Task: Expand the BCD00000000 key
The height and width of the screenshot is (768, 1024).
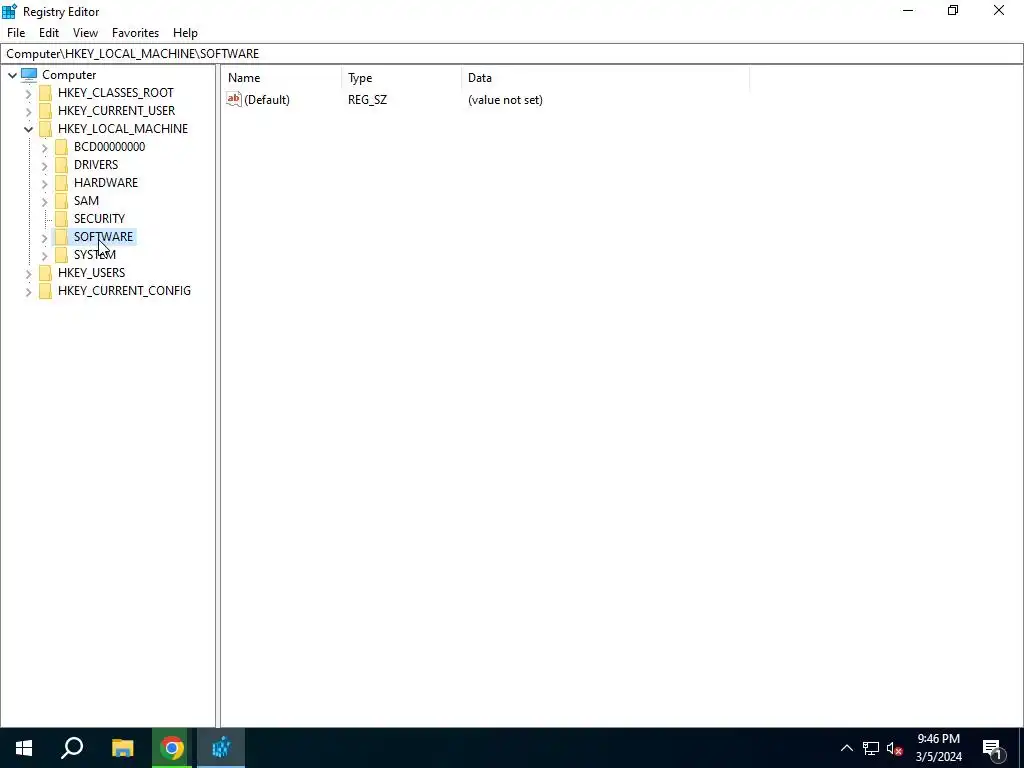Action: pos(44,148)
